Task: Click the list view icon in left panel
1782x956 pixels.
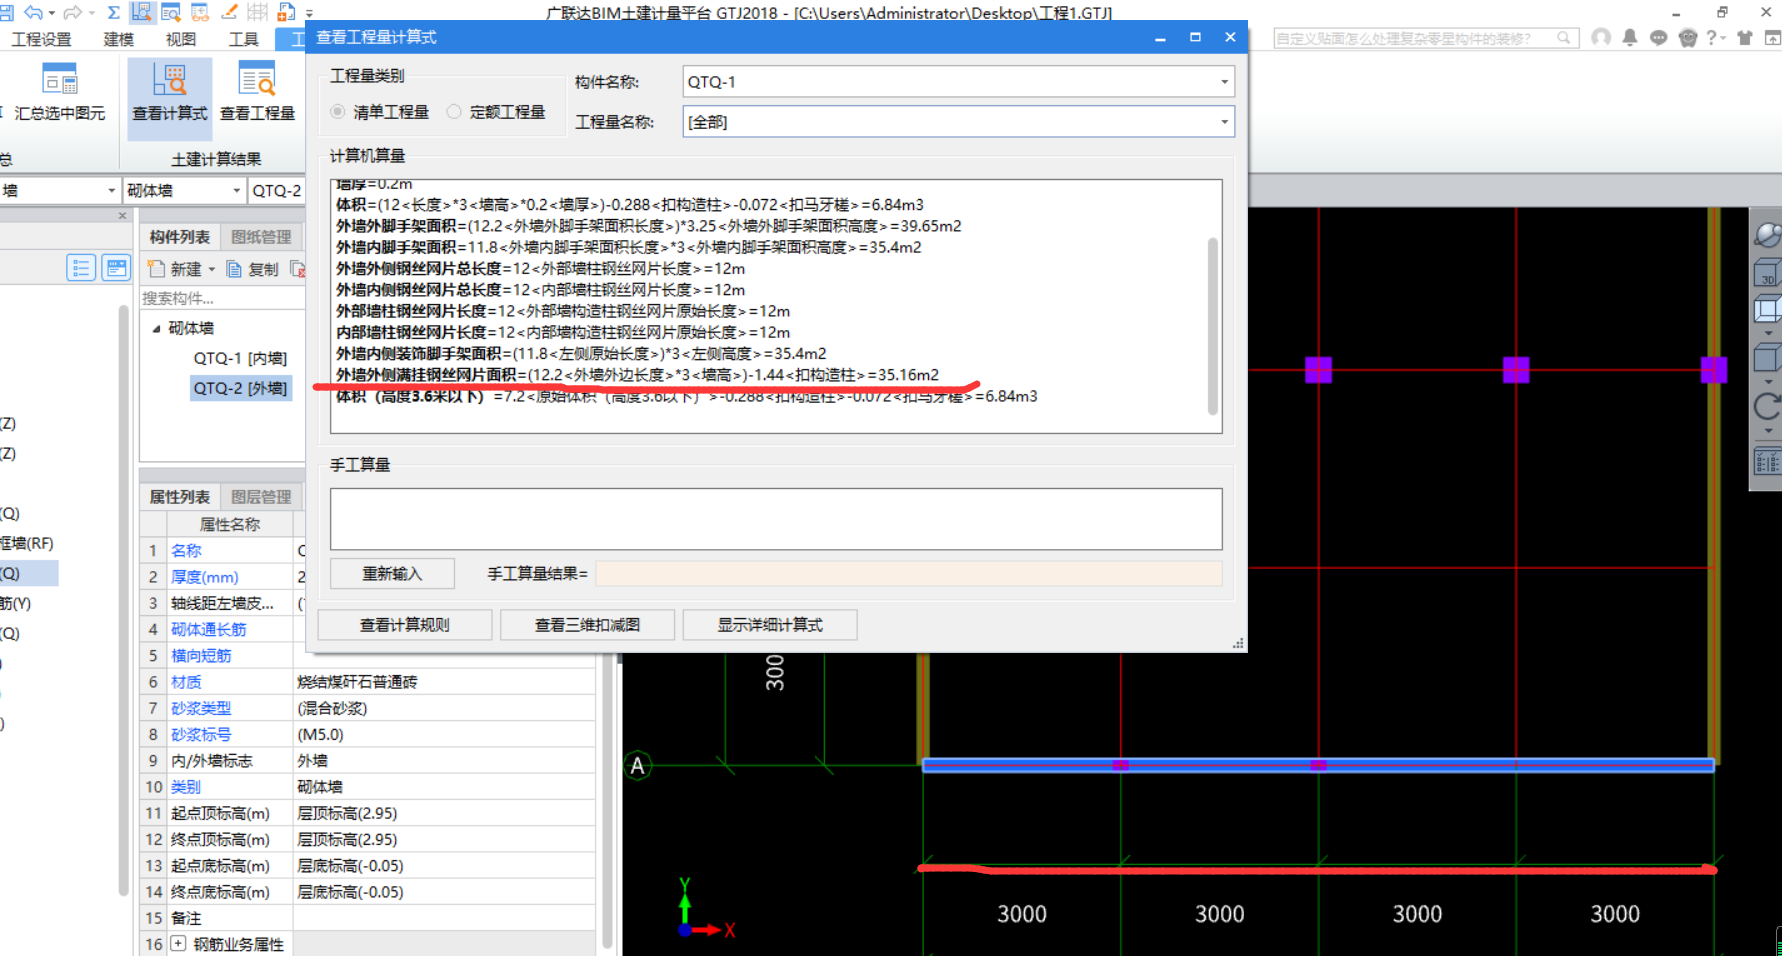Action: pos(81,268)
